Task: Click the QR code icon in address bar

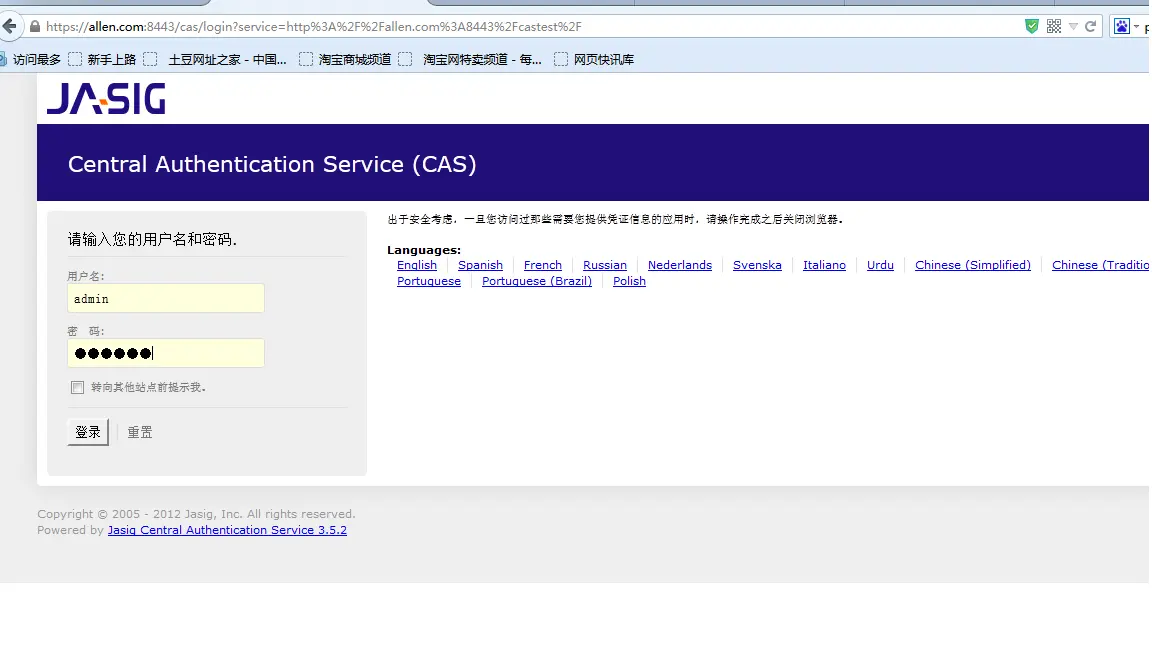Action: pos(1054,26)
